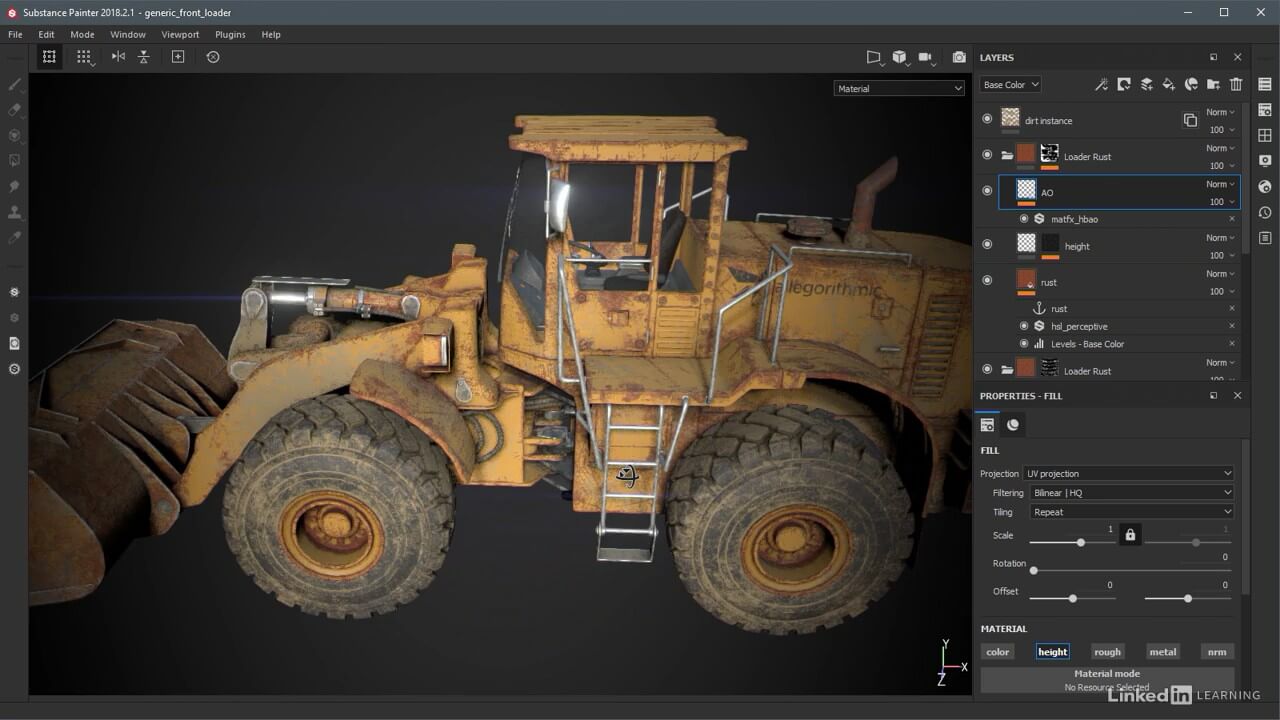Image resolution: width=1280 pixels, height=720 pixels.
Task: Select the Clone stamp tool
Action: [14, 212]
